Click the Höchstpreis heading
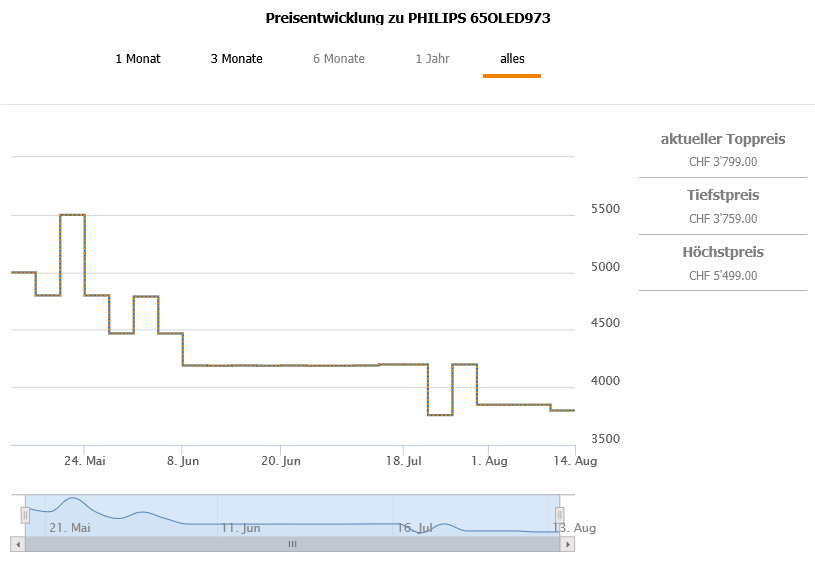The height and width of the screenshot is (569, 815). (723, 253)
